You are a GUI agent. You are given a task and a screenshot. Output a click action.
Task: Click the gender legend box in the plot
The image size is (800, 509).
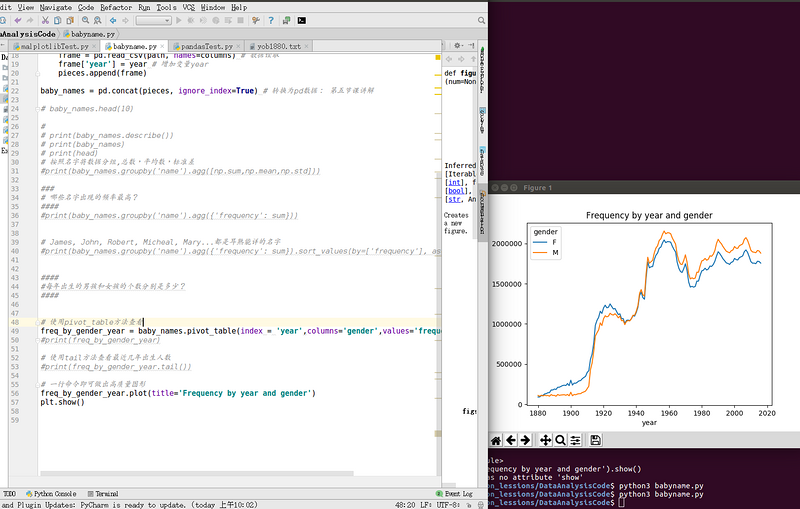(x=545, y=243)
